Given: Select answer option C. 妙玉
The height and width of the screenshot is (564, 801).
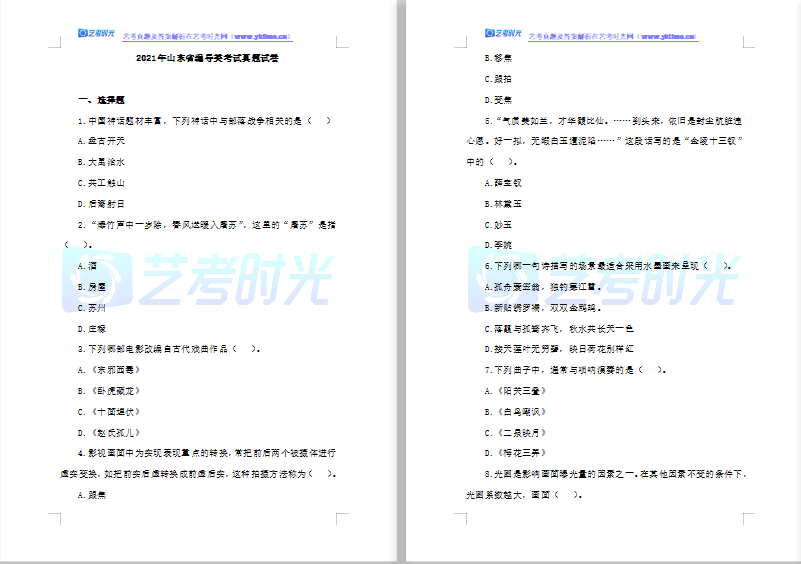Looking at the screenshot, I should coord(499,224).
